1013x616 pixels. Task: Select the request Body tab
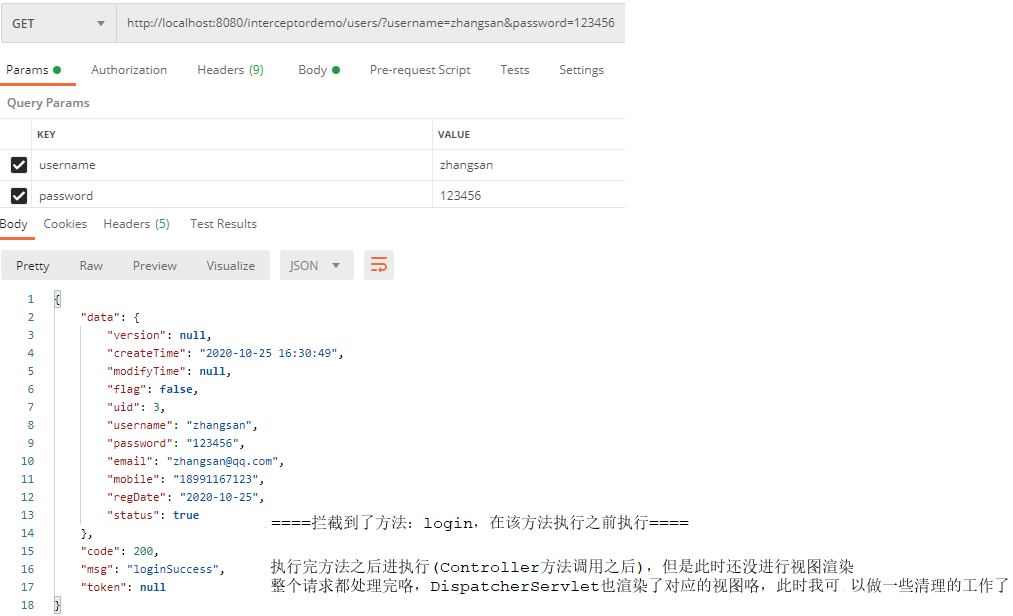[x=318, y=70]
